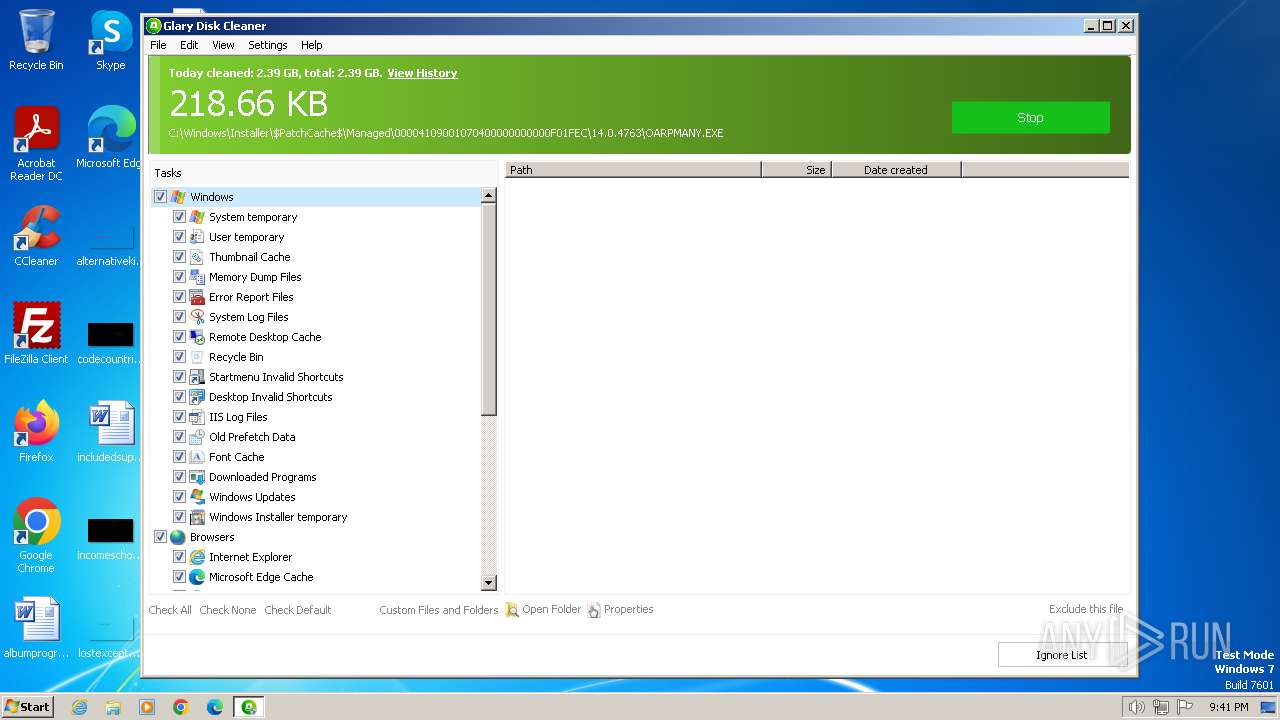Open Chrome from the taskbar
Viewport: 1280px width, 720px height.
(181, 707)
